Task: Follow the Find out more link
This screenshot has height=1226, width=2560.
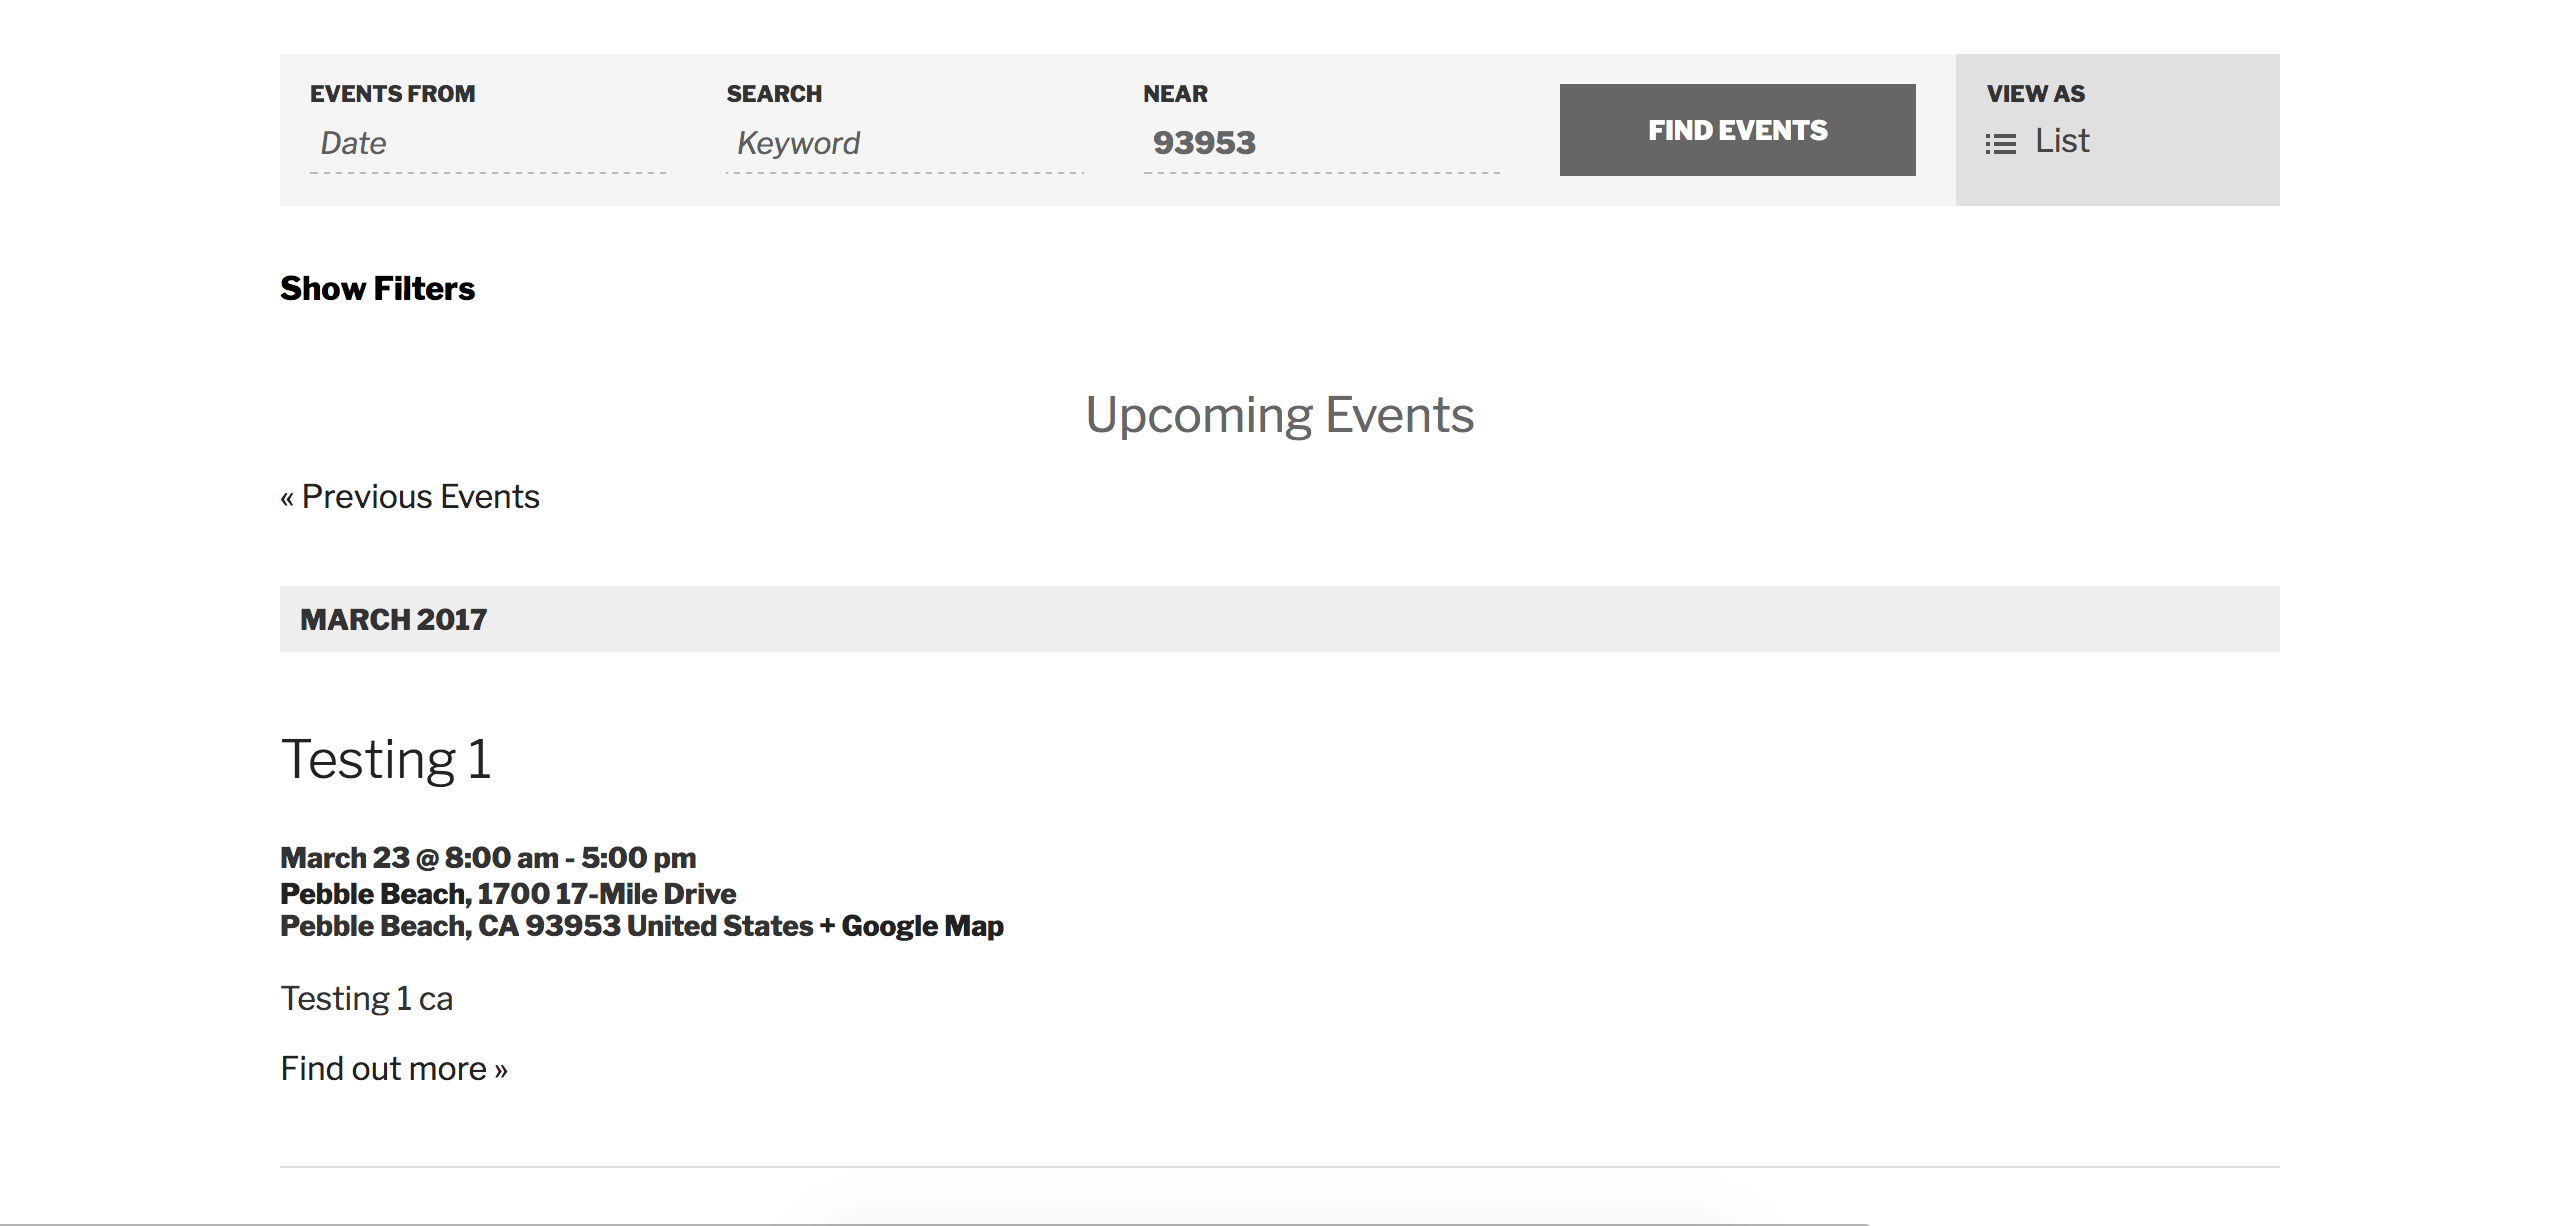Action: click(x=394, y=1069)
